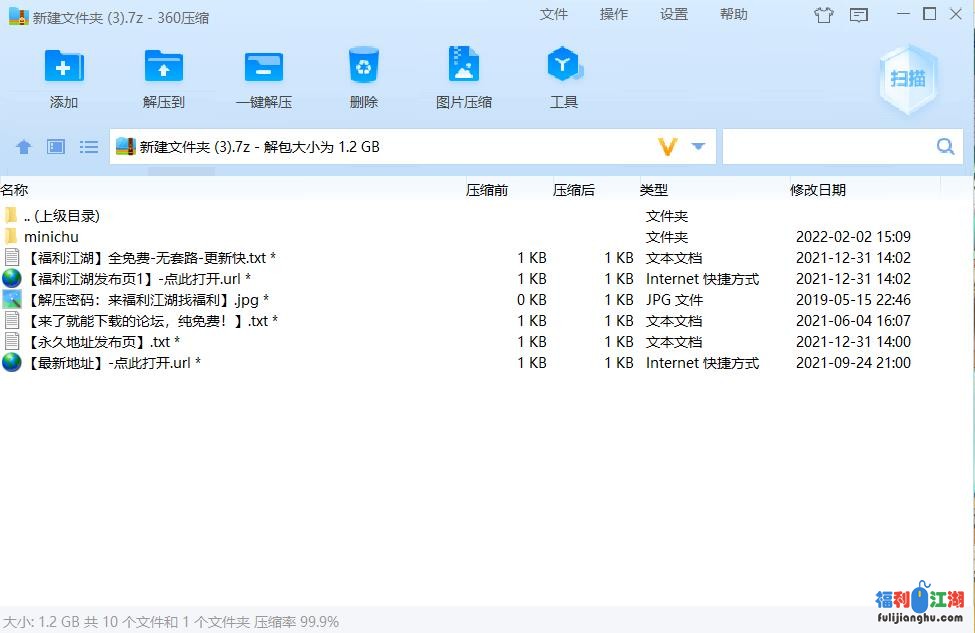This screenshot has width=975, height=633.
Task: Open the 文件 (File) menu
Action: 554,14
